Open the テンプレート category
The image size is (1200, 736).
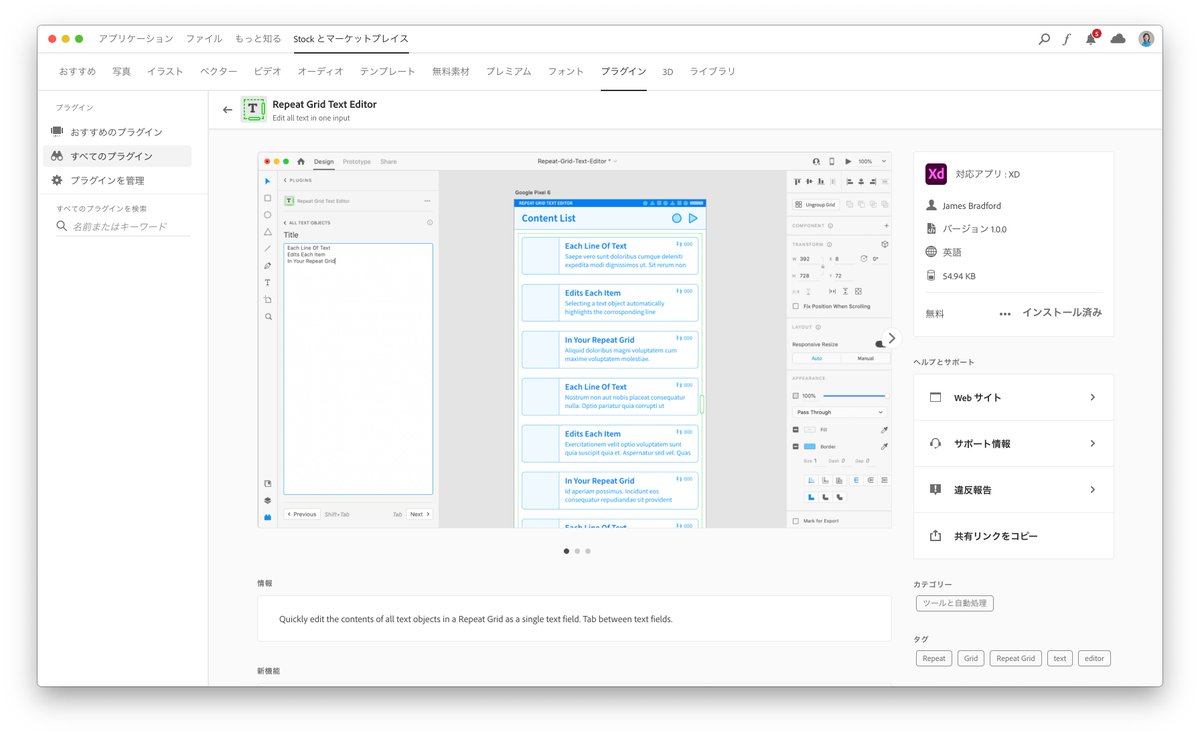click(x=388, y=72)
